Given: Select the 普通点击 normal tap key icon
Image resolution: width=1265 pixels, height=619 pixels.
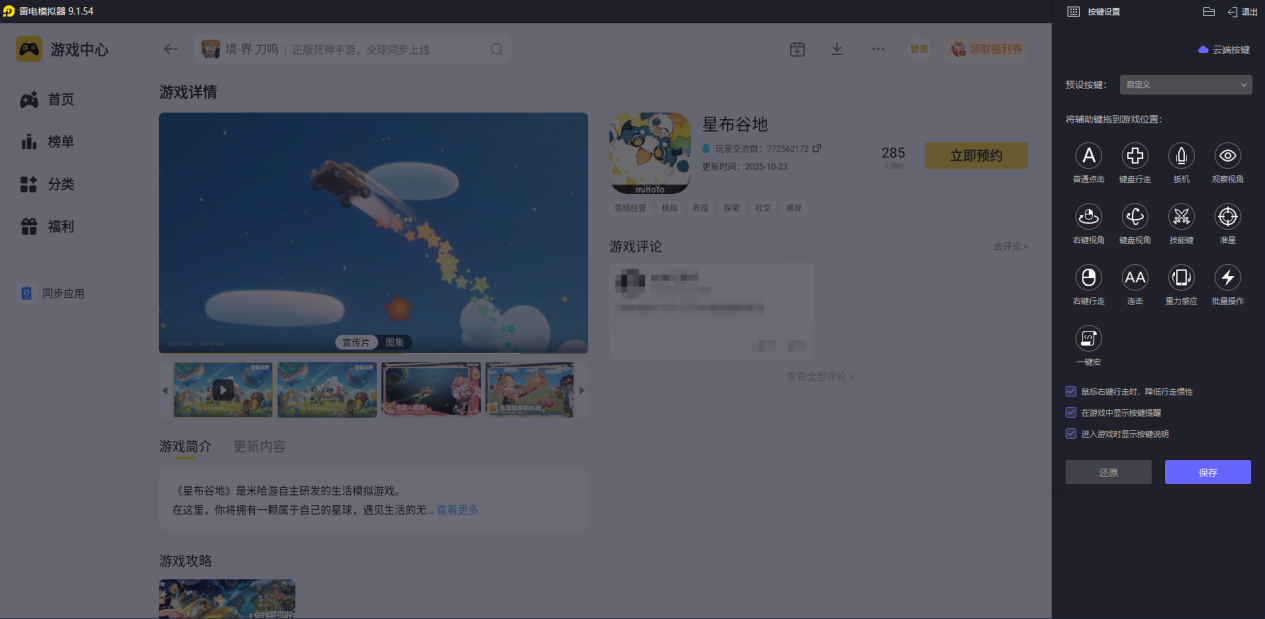Looking at the screenshot, I should [1088, 156].
